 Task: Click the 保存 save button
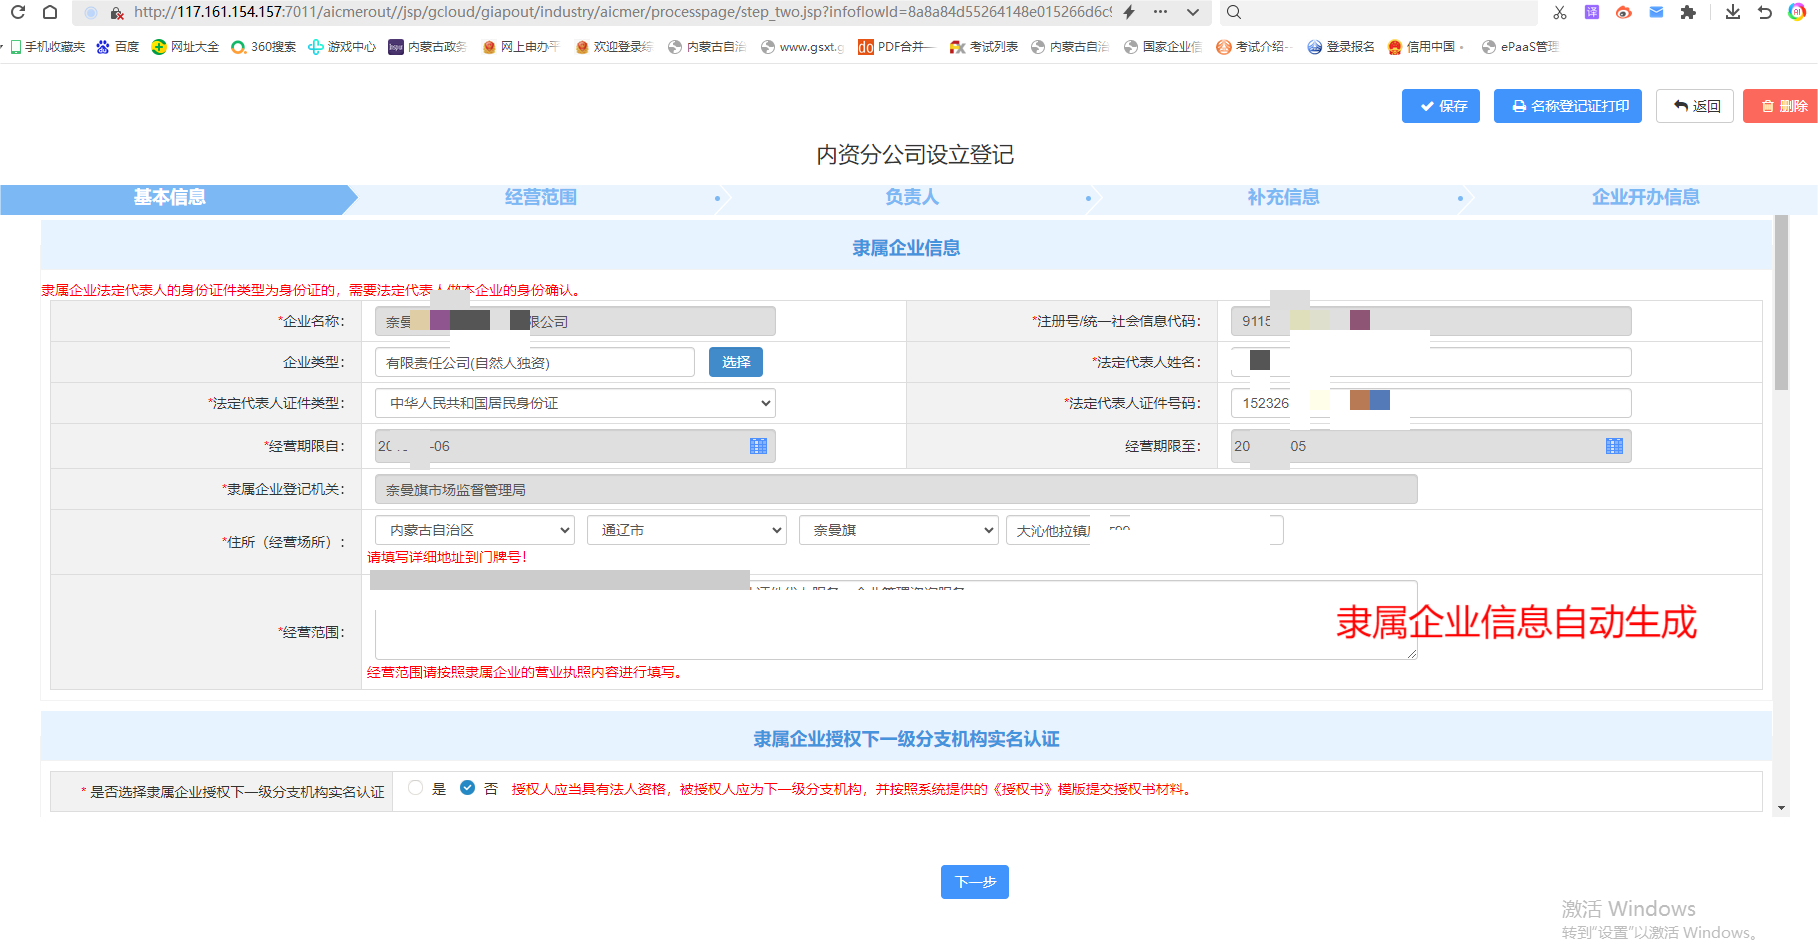(x=1440, y=106)
